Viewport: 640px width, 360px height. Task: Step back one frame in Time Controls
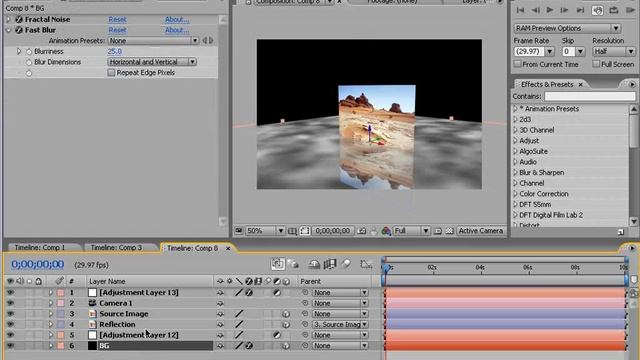536,10
